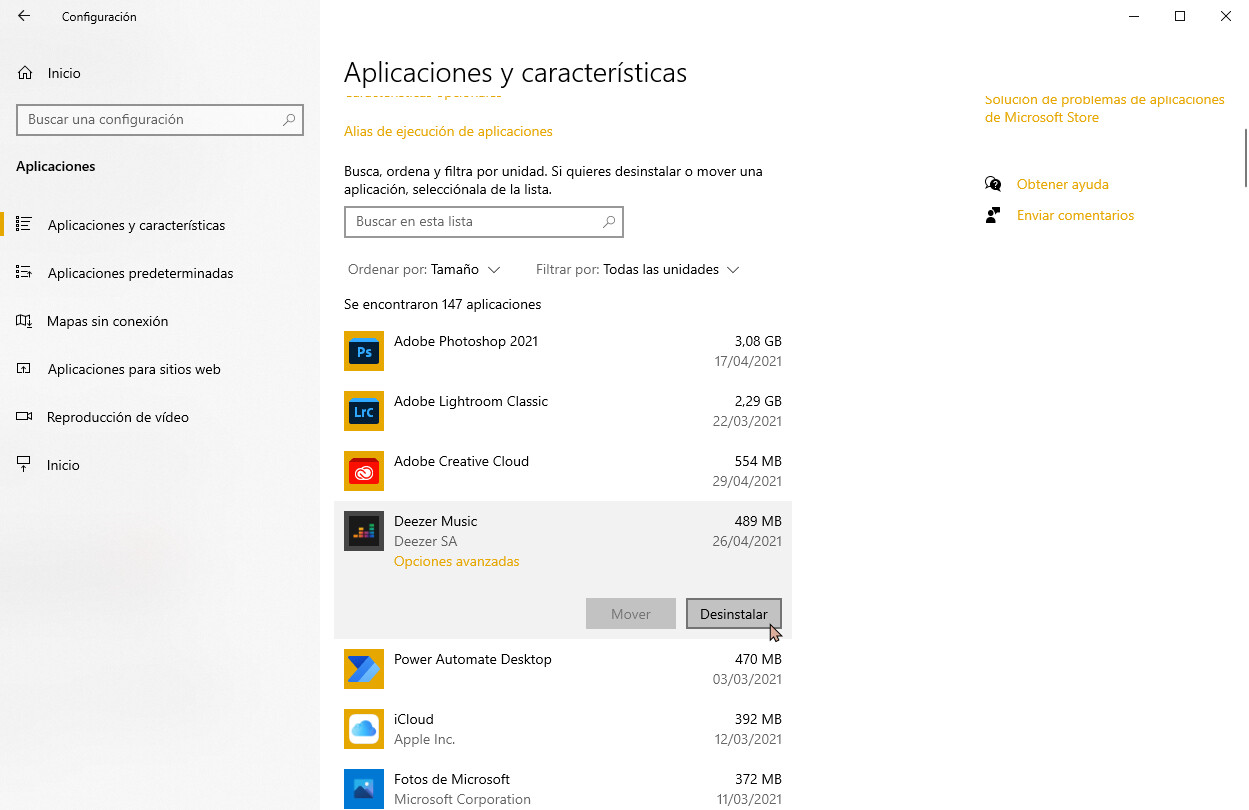Maximize the Configuración window

tap(1180, 16)
